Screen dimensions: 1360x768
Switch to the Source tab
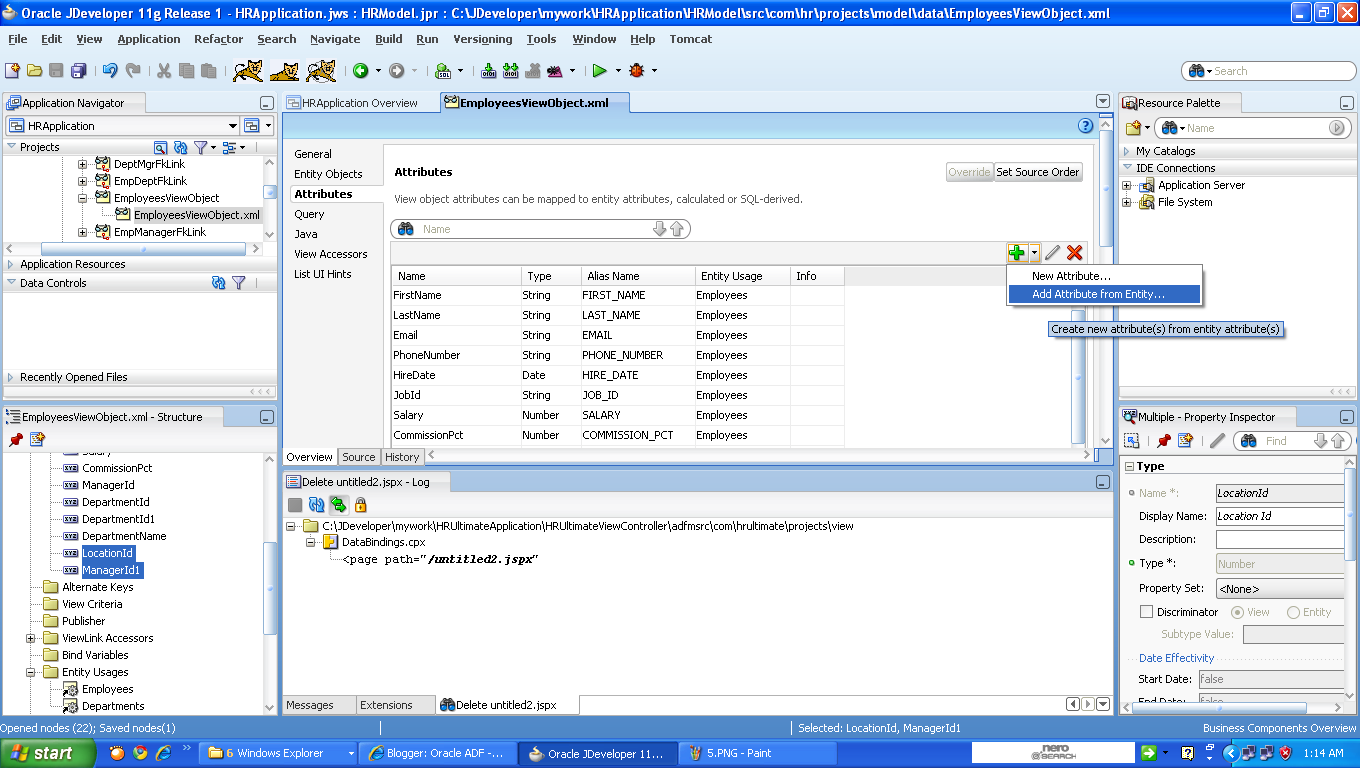(x=359, y=457)
